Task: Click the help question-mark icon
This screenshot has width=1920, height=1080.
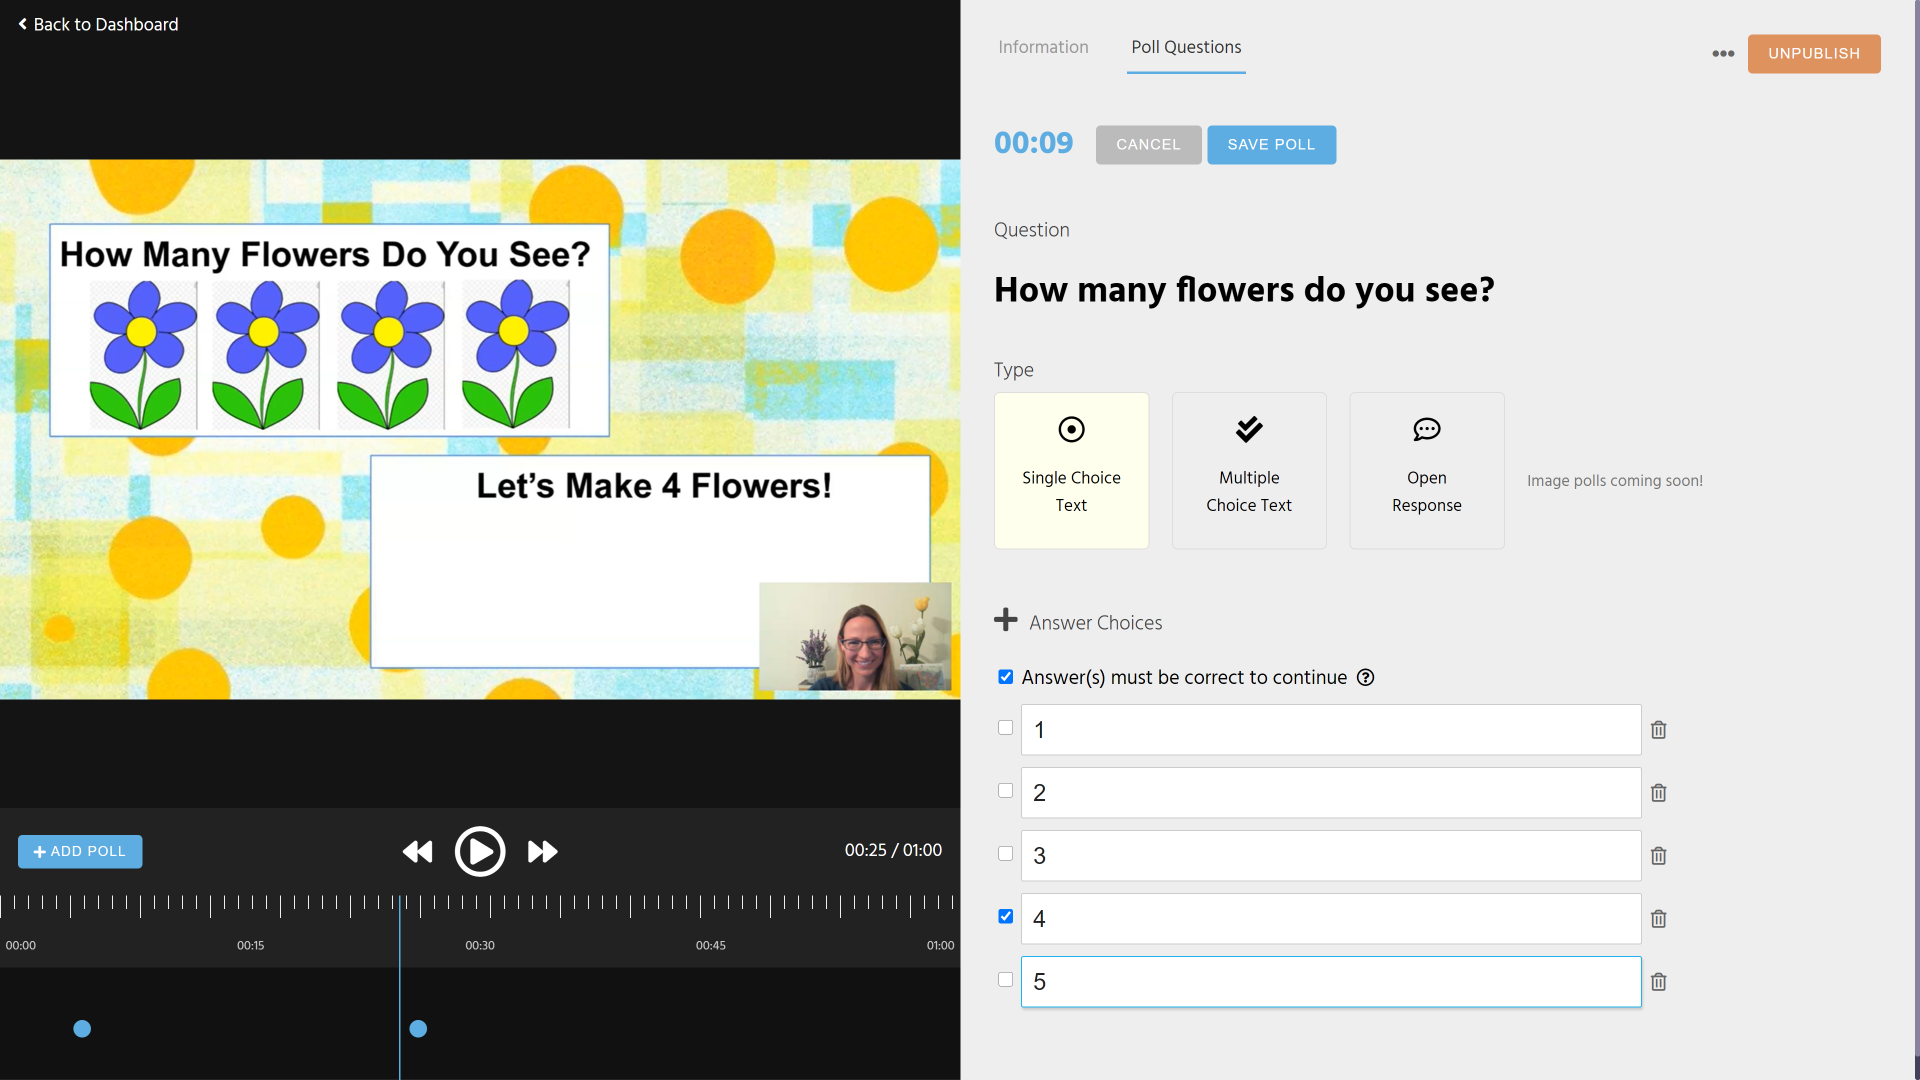Action: click(x=1365, y=678)
